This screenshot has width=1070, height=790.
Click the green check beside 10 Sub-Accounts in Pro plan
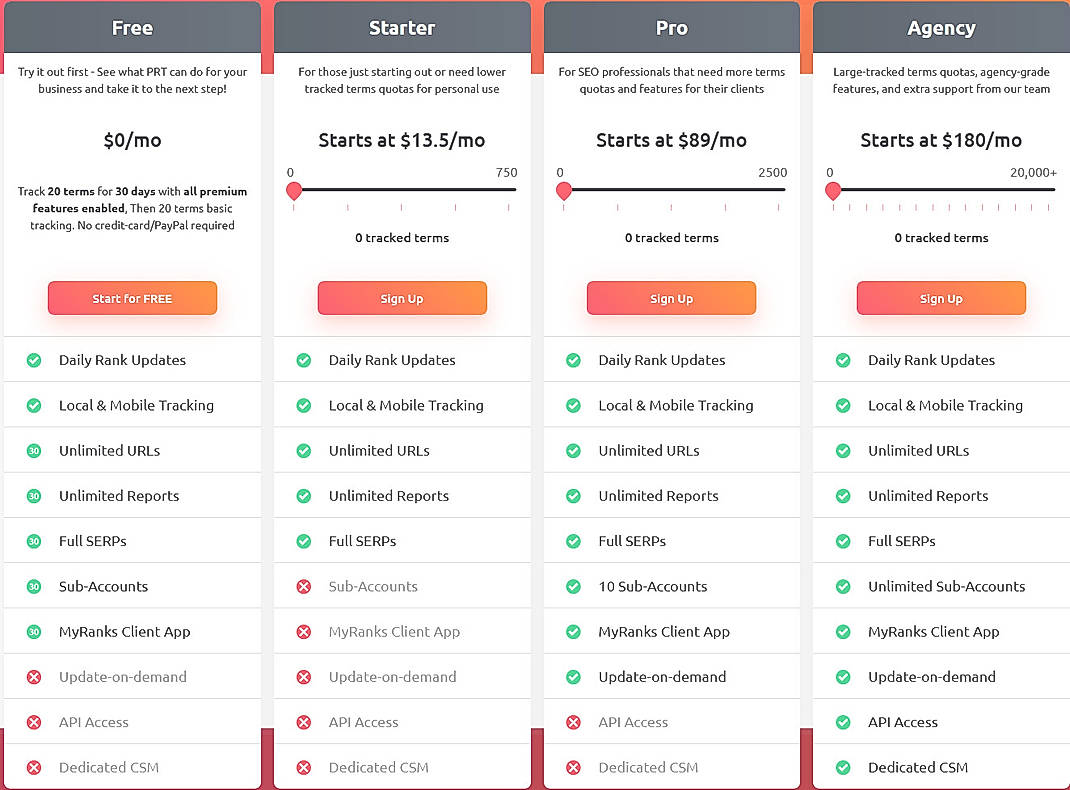click(573, 586)
